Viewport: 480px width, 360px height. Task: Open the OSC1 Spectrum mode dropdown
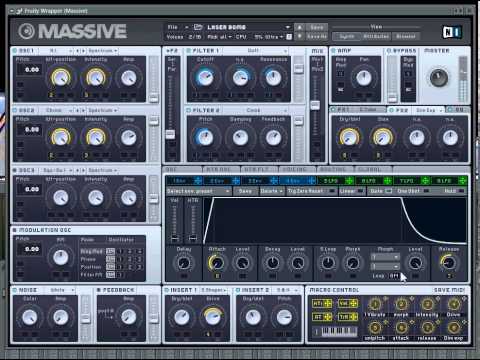click(x=103, y=51)
